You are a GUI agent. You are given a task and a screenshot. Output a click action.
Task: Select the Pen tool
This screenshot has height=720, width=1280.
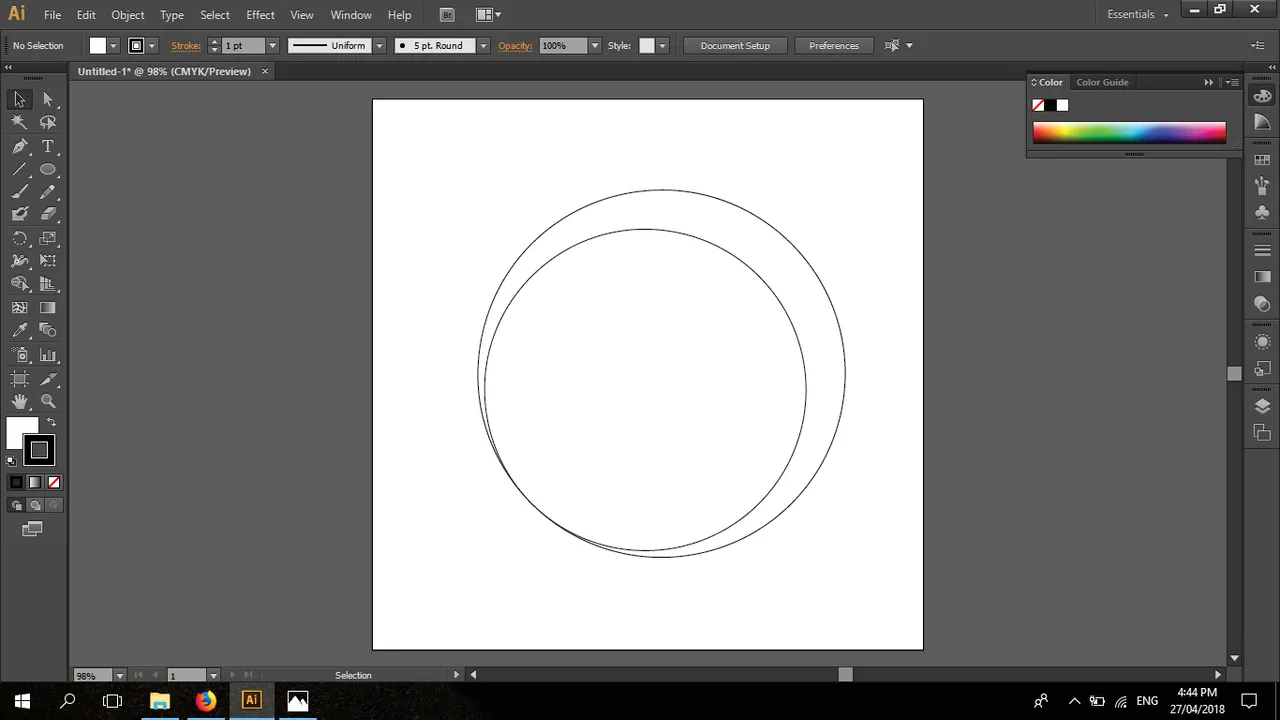(x=19, y=146)
